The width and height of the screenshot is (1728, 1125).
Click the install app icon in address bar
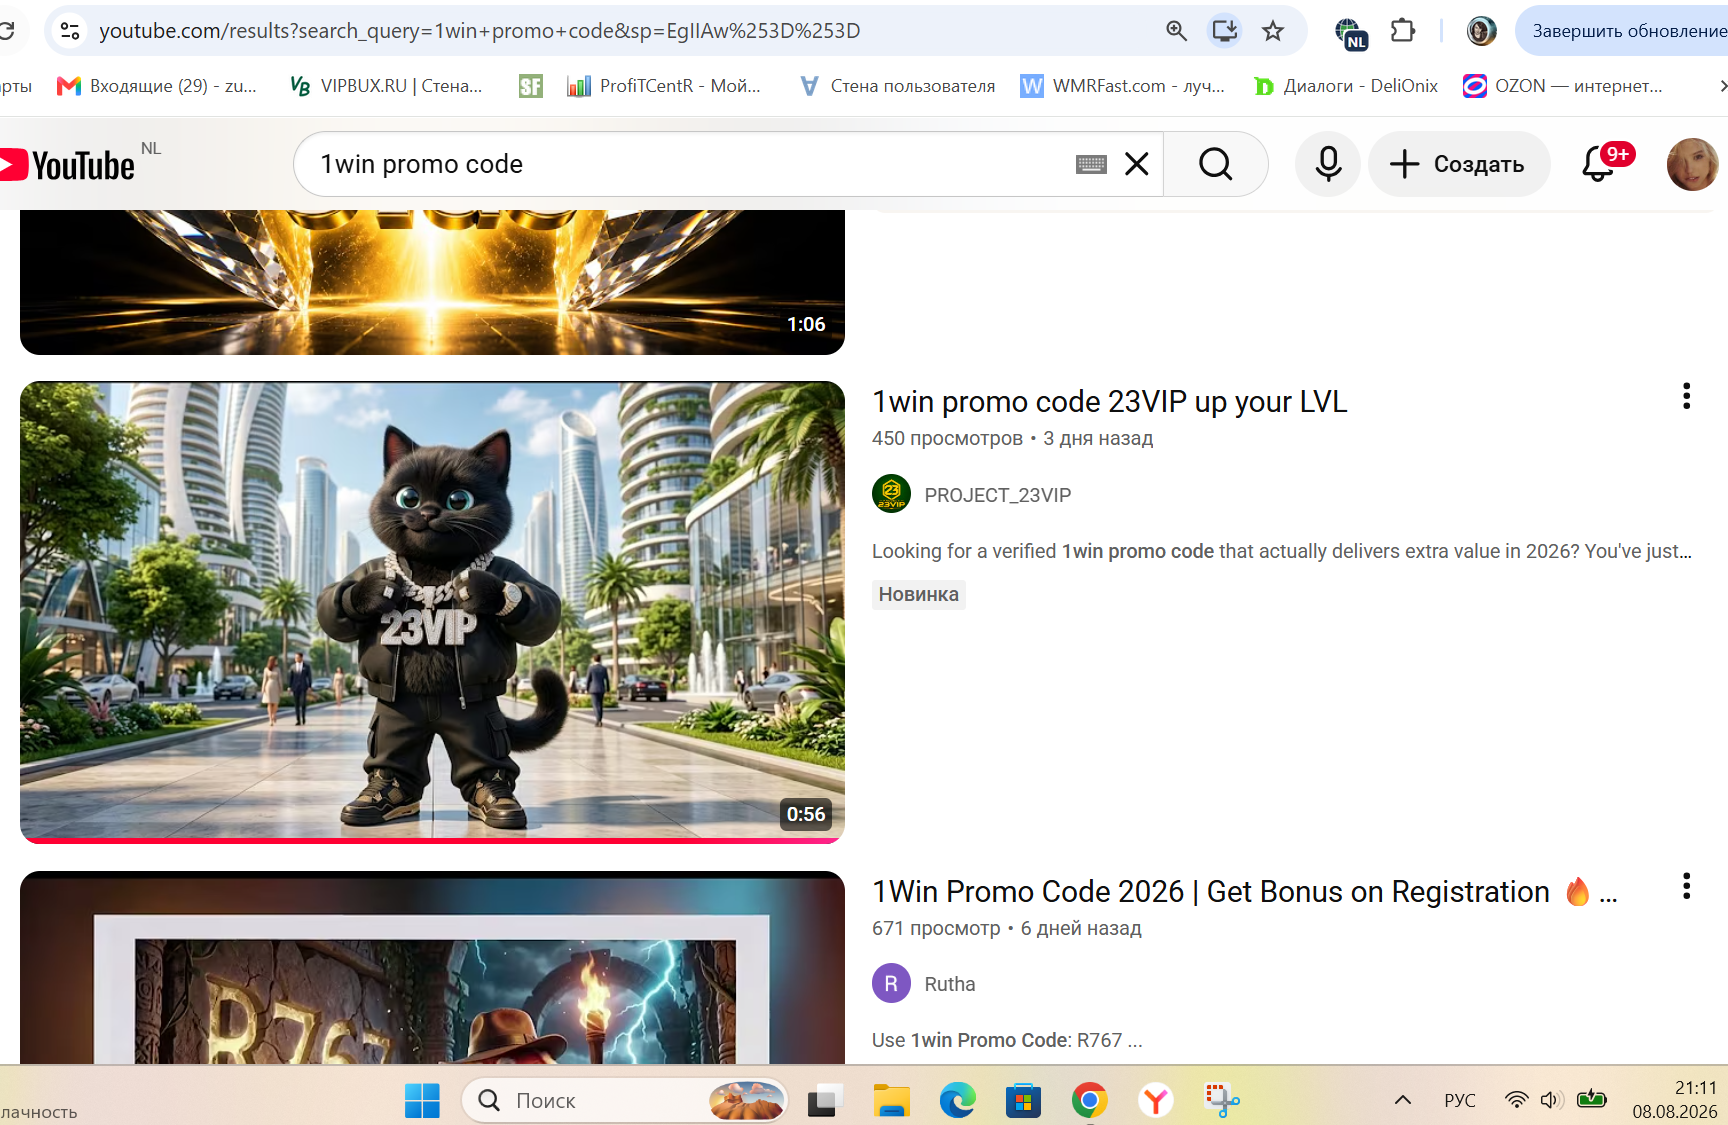[x=1225, y=31]
